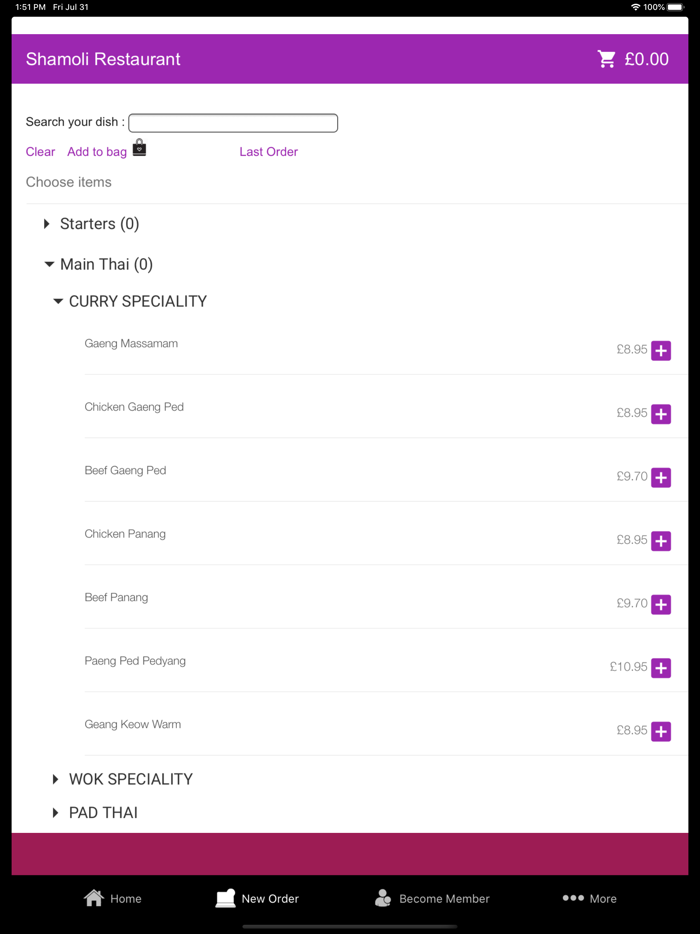Add Beef Panang with plus icon

click(x=661, y=605)
